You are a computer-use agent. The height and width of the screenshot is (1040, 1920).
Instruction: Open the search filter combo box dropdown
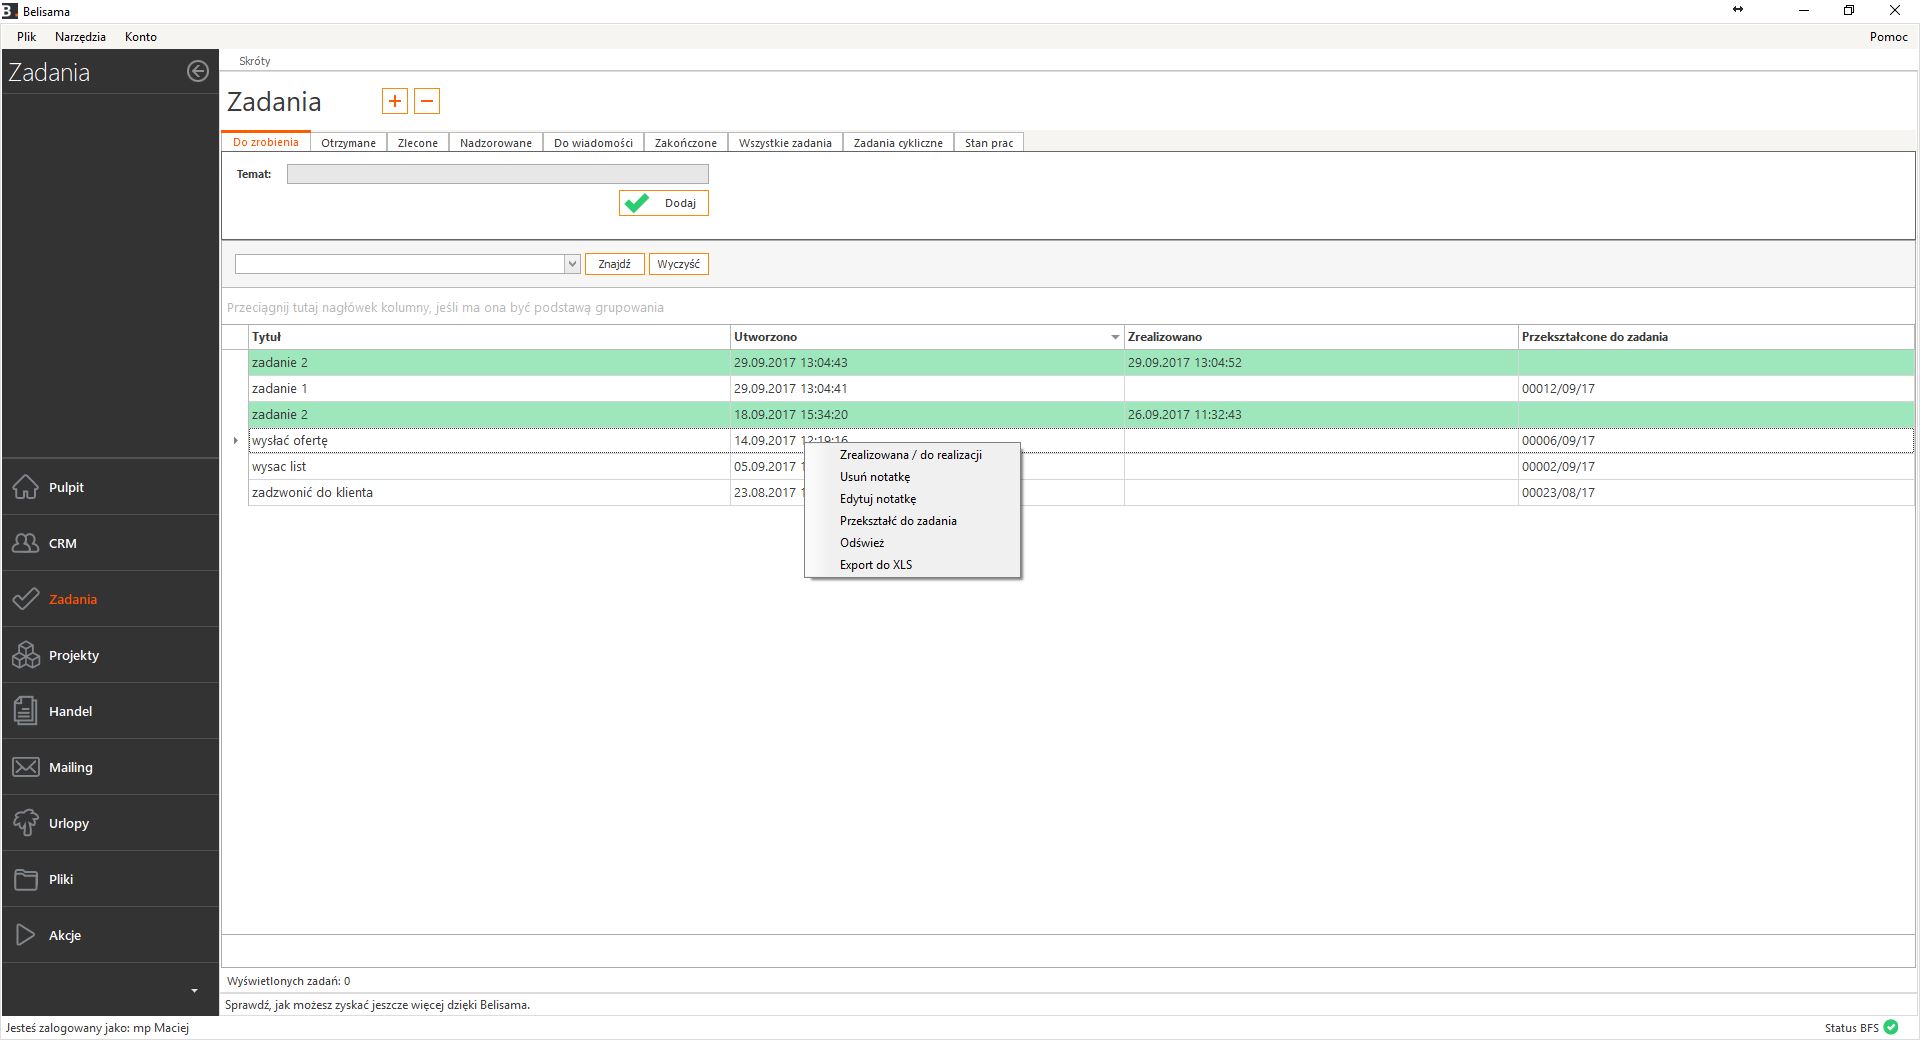572,264
